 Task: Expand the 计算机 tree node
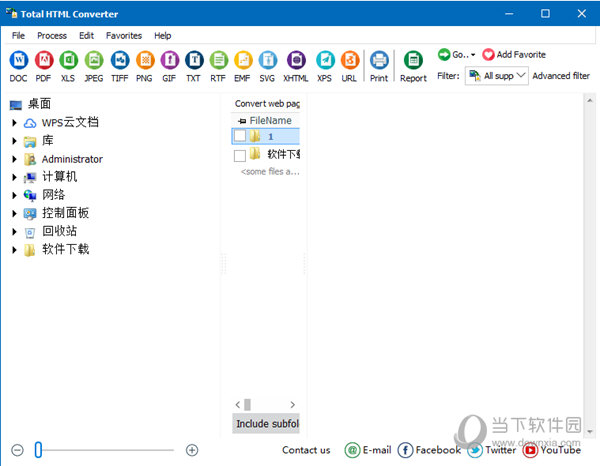tap(14, 177)
